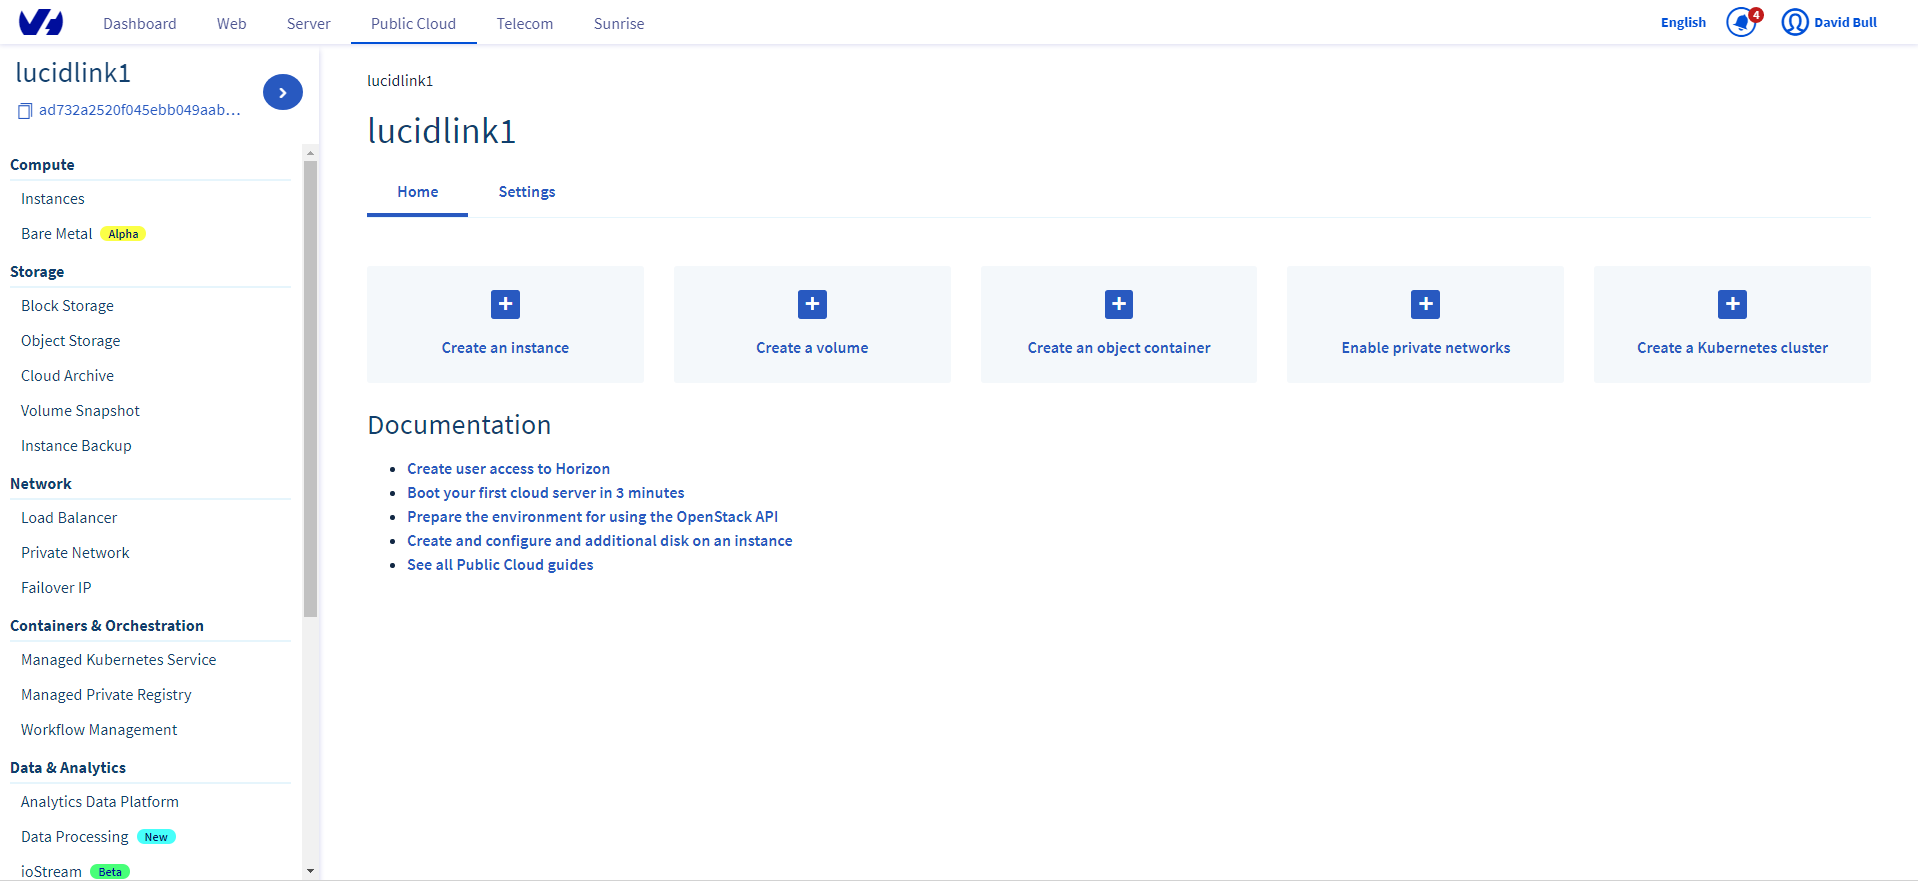
Task: Click the user avatar icon
Action: click(1795, 22)
